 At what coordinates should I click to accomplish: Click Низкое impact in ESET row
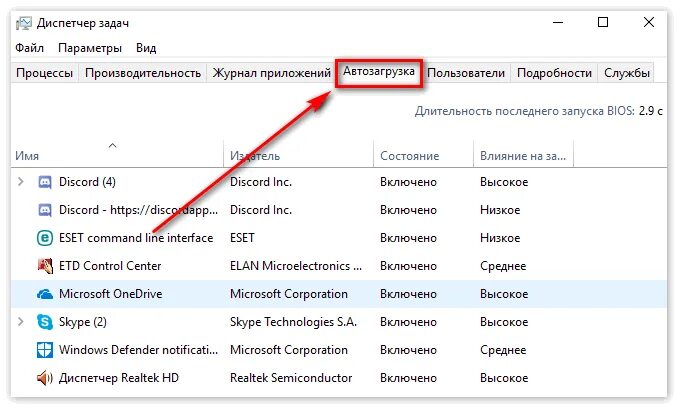(x=500, y=238)
